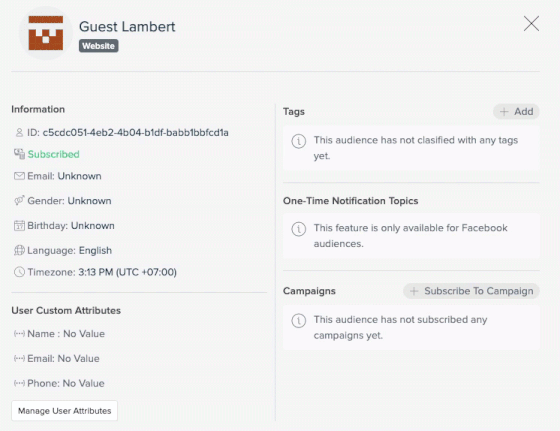This screenshot has height=431, width=560.
Task: Click the Name custom attribute icon
Action: click(x=19, y=334)
